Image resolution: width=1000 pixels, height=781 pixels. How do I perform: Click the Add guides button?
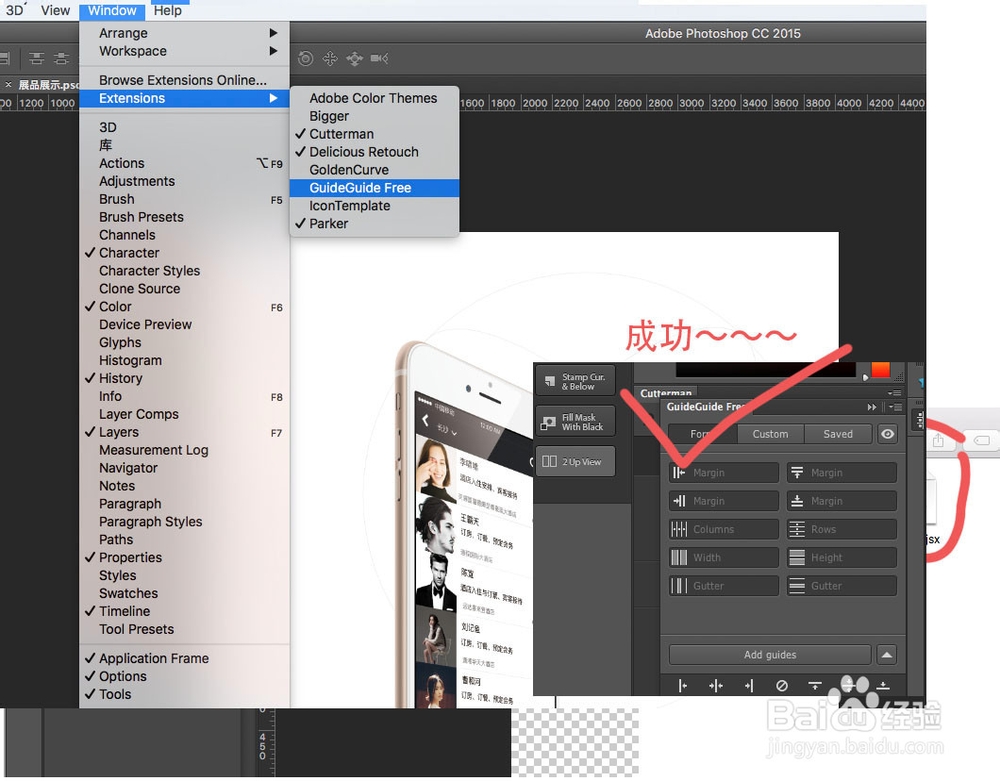coord(770,655)
